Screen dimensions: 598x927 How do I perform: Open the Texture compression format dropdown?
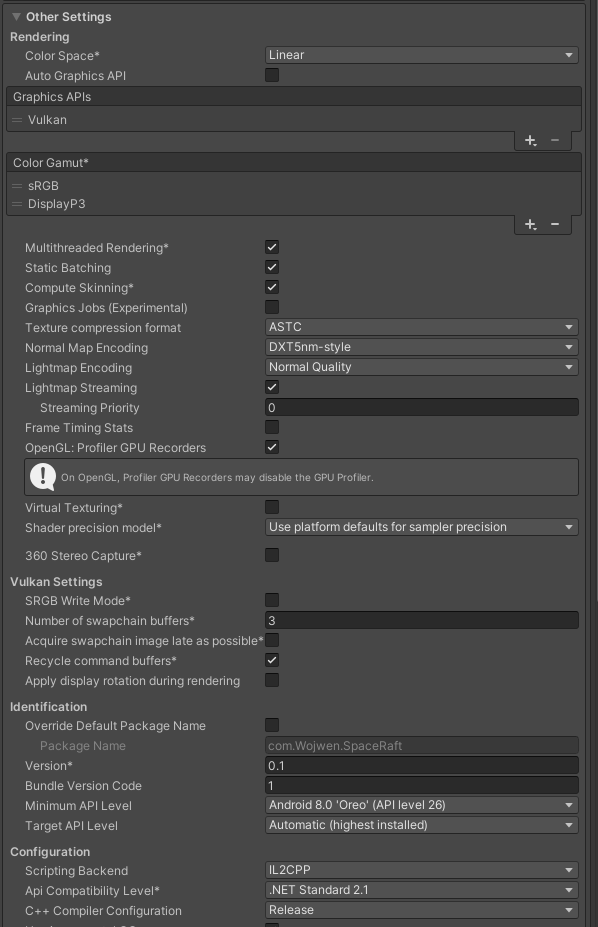420,327
